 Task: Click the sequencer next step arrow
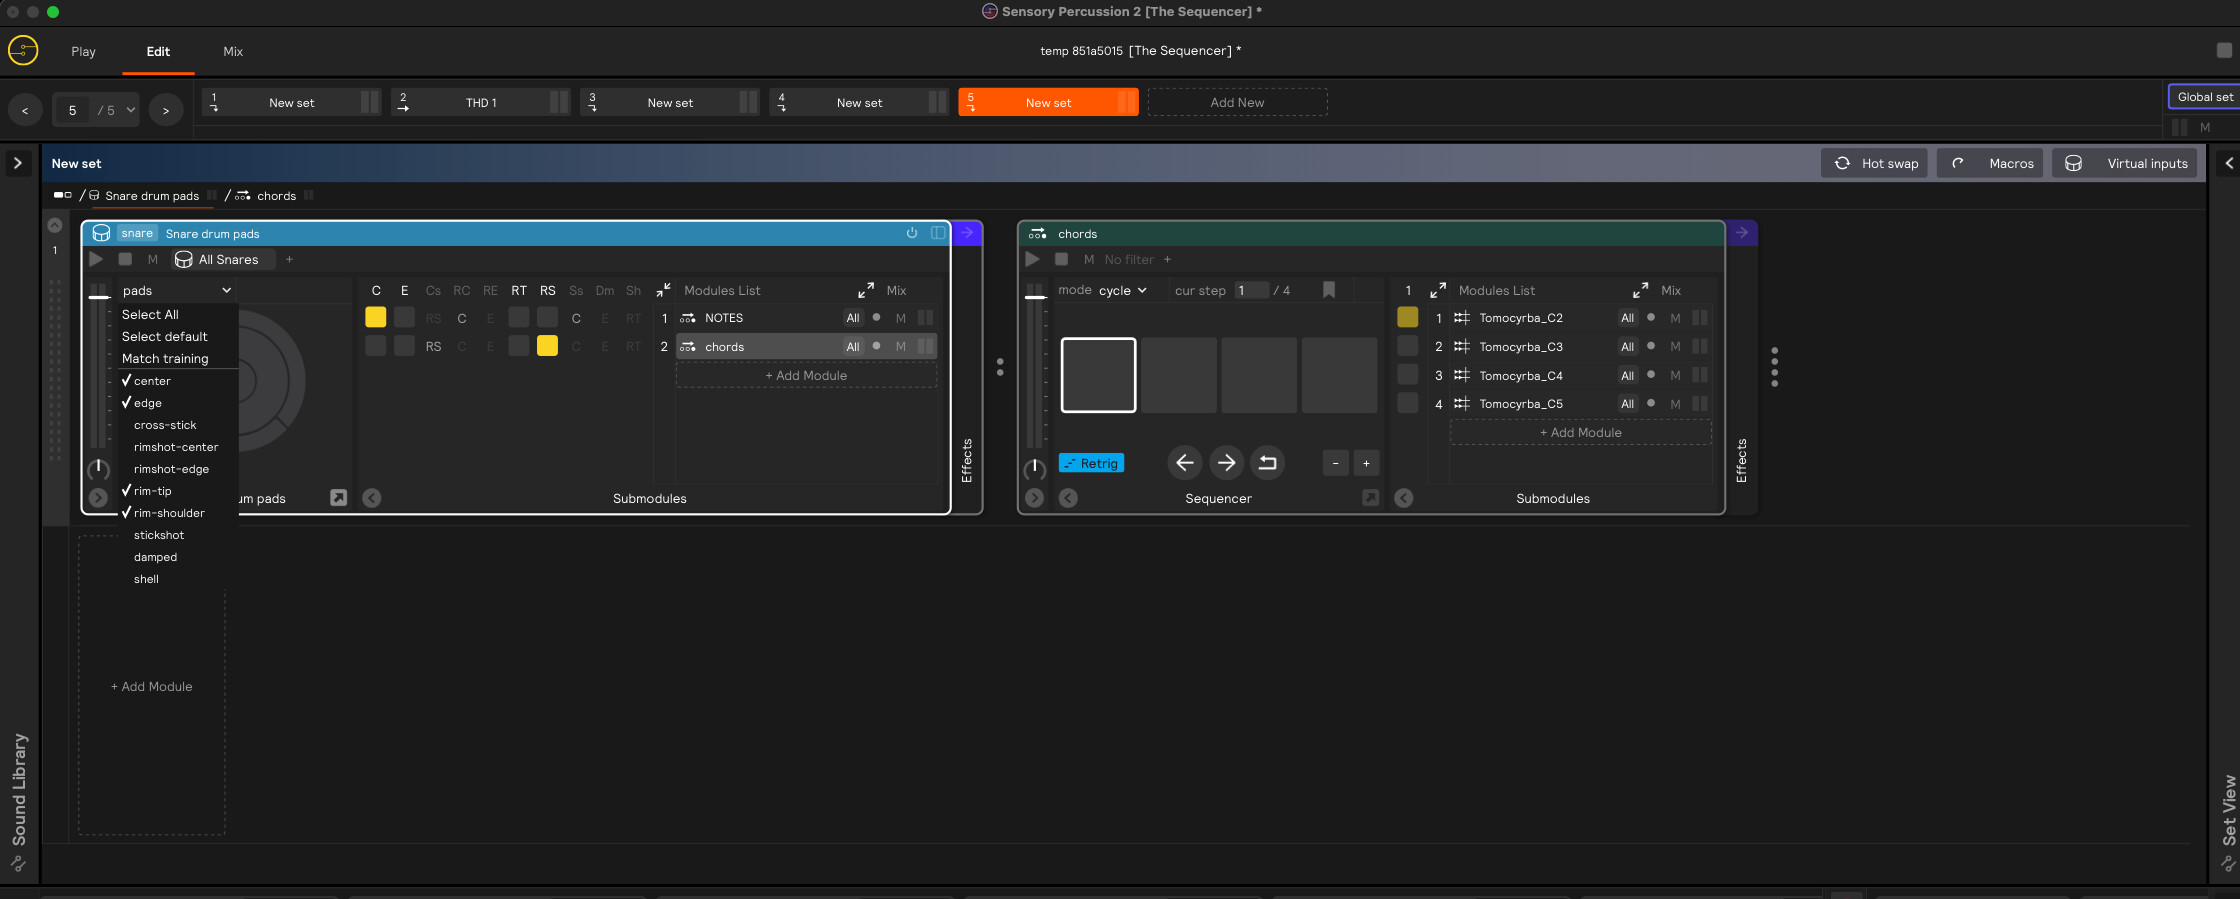(x=1226, y=463)
